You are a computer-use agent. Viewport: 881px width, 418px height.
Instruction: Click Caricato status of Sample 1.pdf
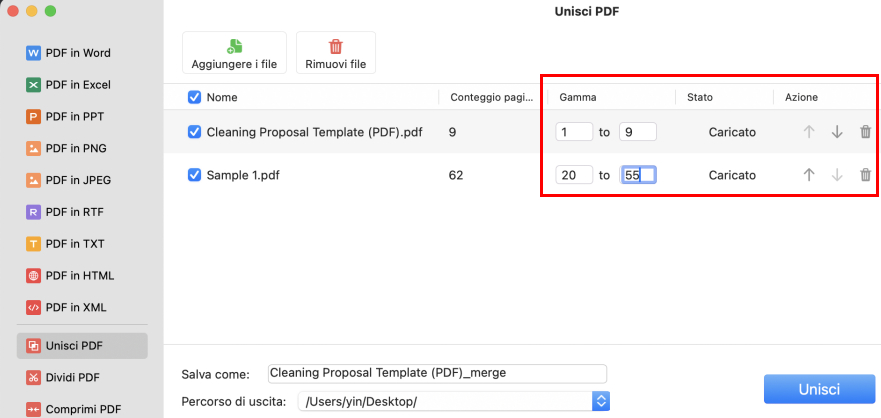point(732,175)
